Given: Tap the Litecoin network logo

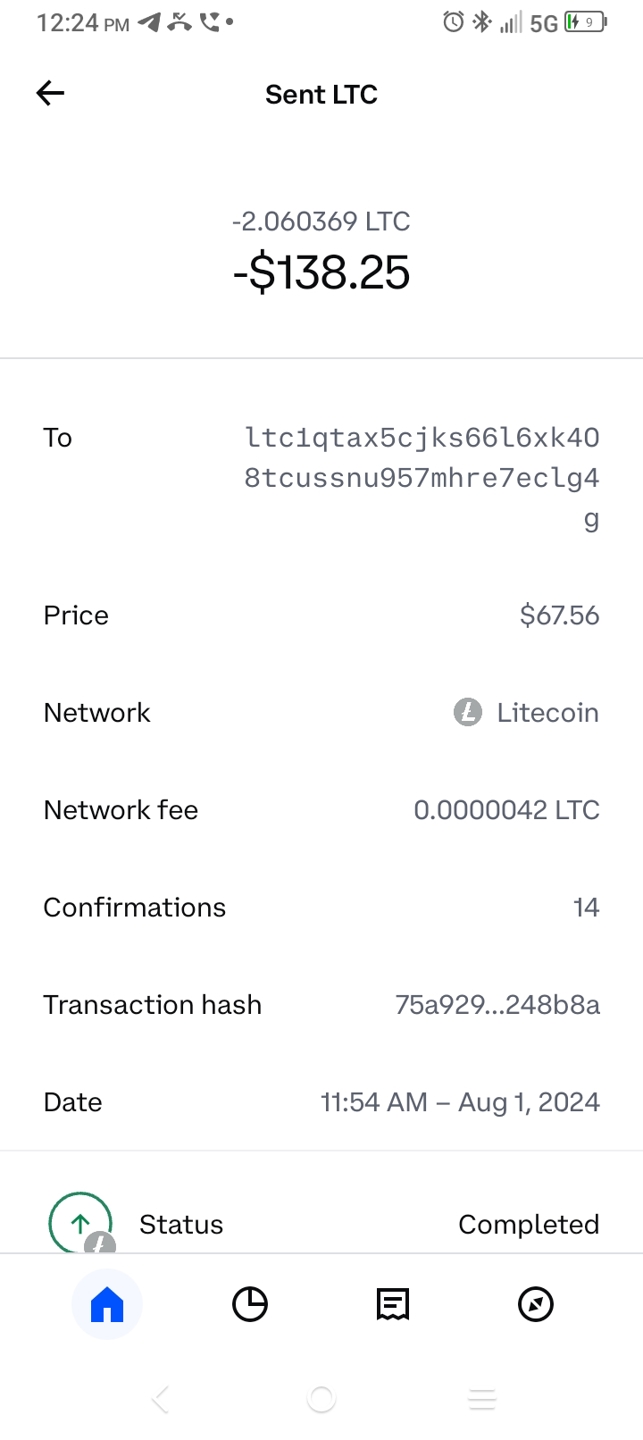Looking at the screenshot, I should pos(467,713).
